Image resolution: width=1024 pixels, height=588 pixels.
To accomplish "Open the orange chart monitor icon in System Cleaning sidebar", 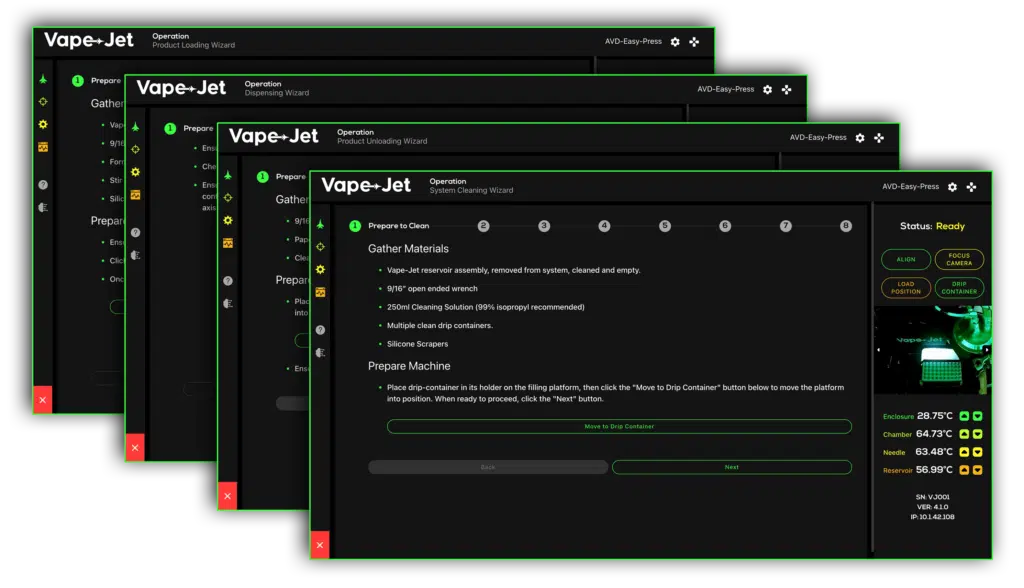I will tap(320, 292).
